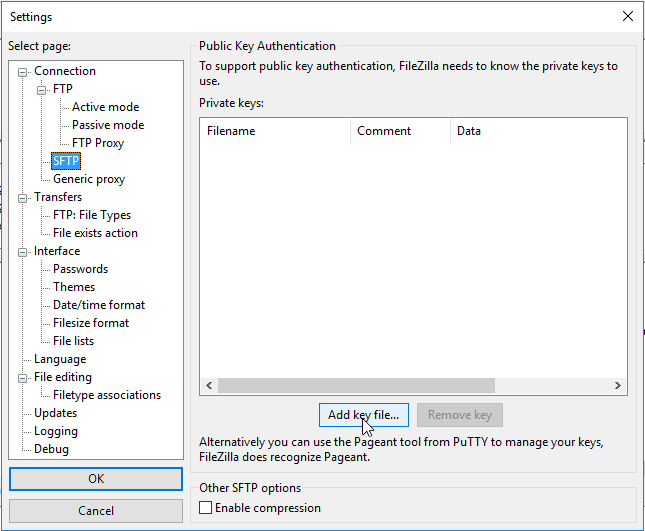Open the Active mode settings page

pyautogui.click(x=105, y=107)
